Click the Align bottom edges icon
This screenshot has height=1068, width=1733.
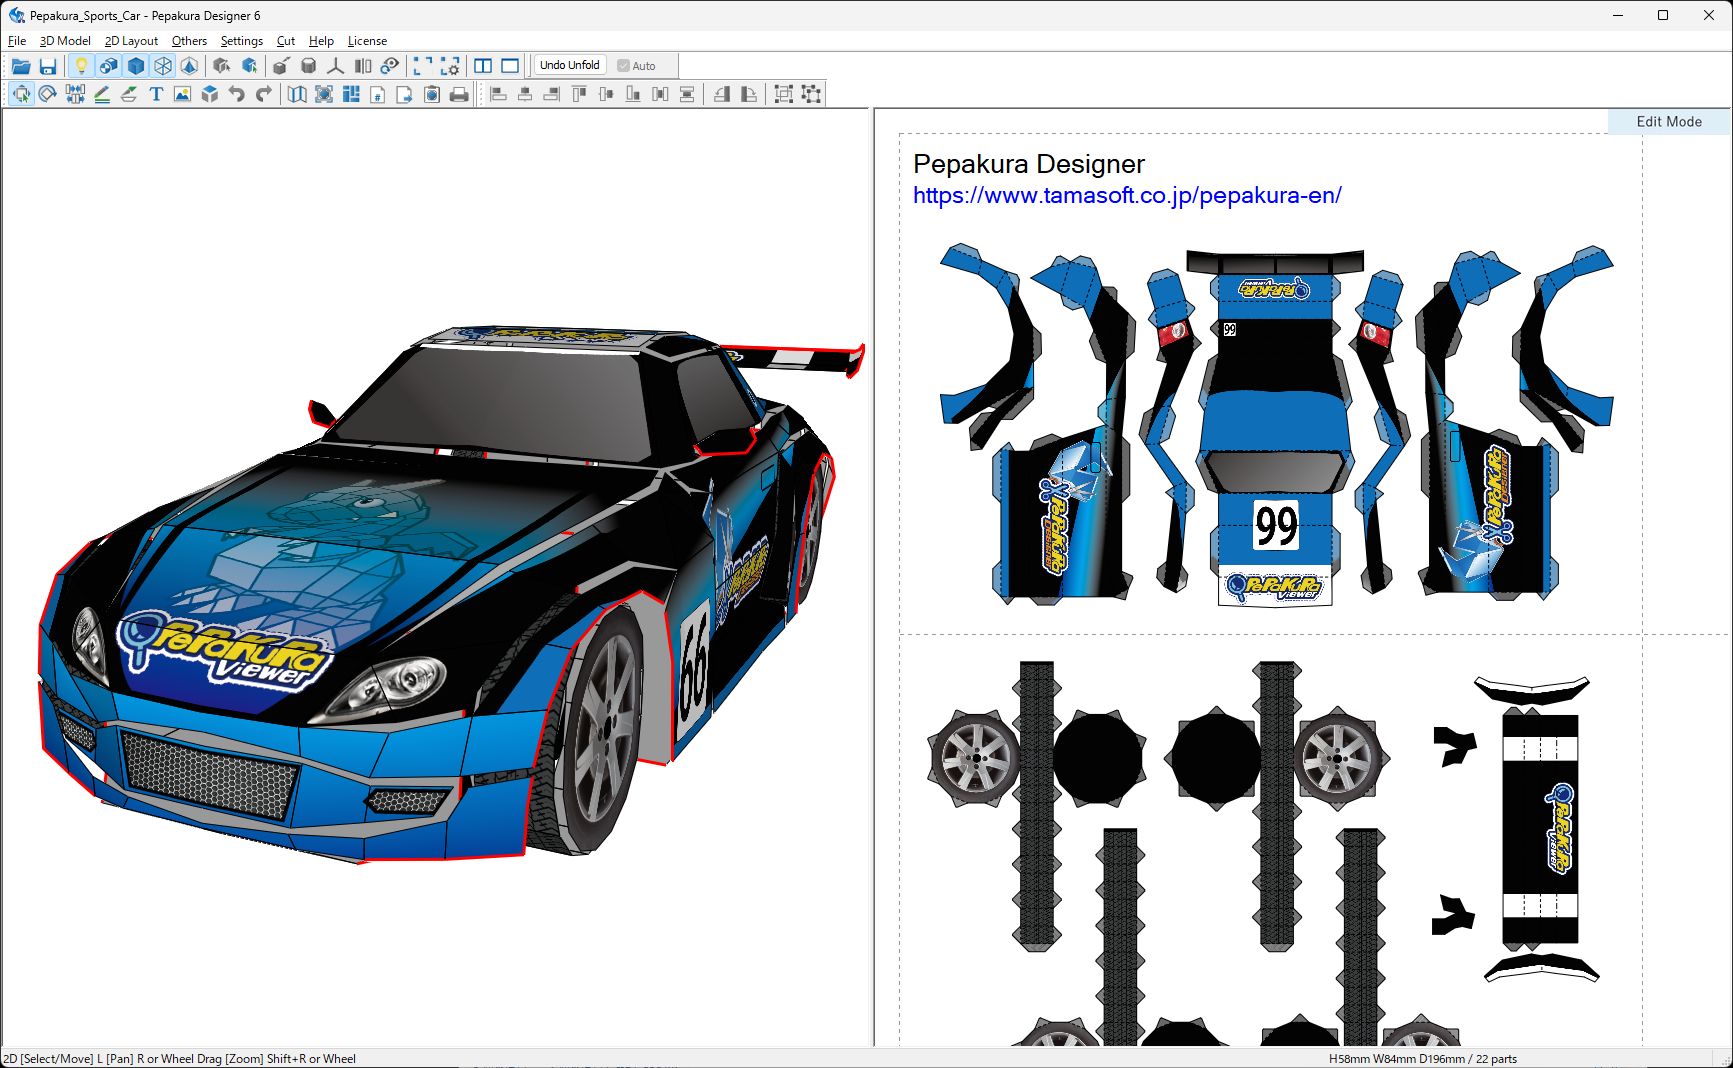[633, 94]
